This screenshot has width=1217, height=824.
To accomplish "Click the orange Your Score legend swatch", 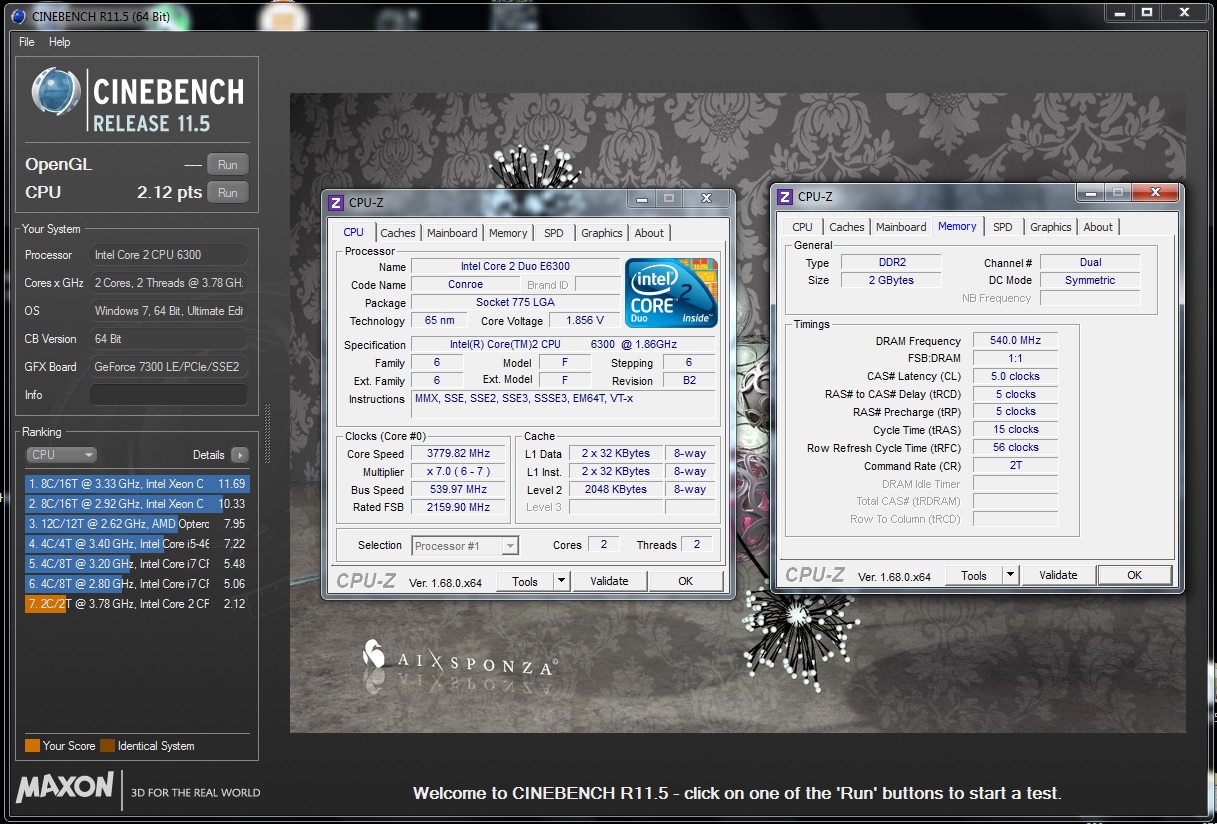I will click(x=32, y=746).
